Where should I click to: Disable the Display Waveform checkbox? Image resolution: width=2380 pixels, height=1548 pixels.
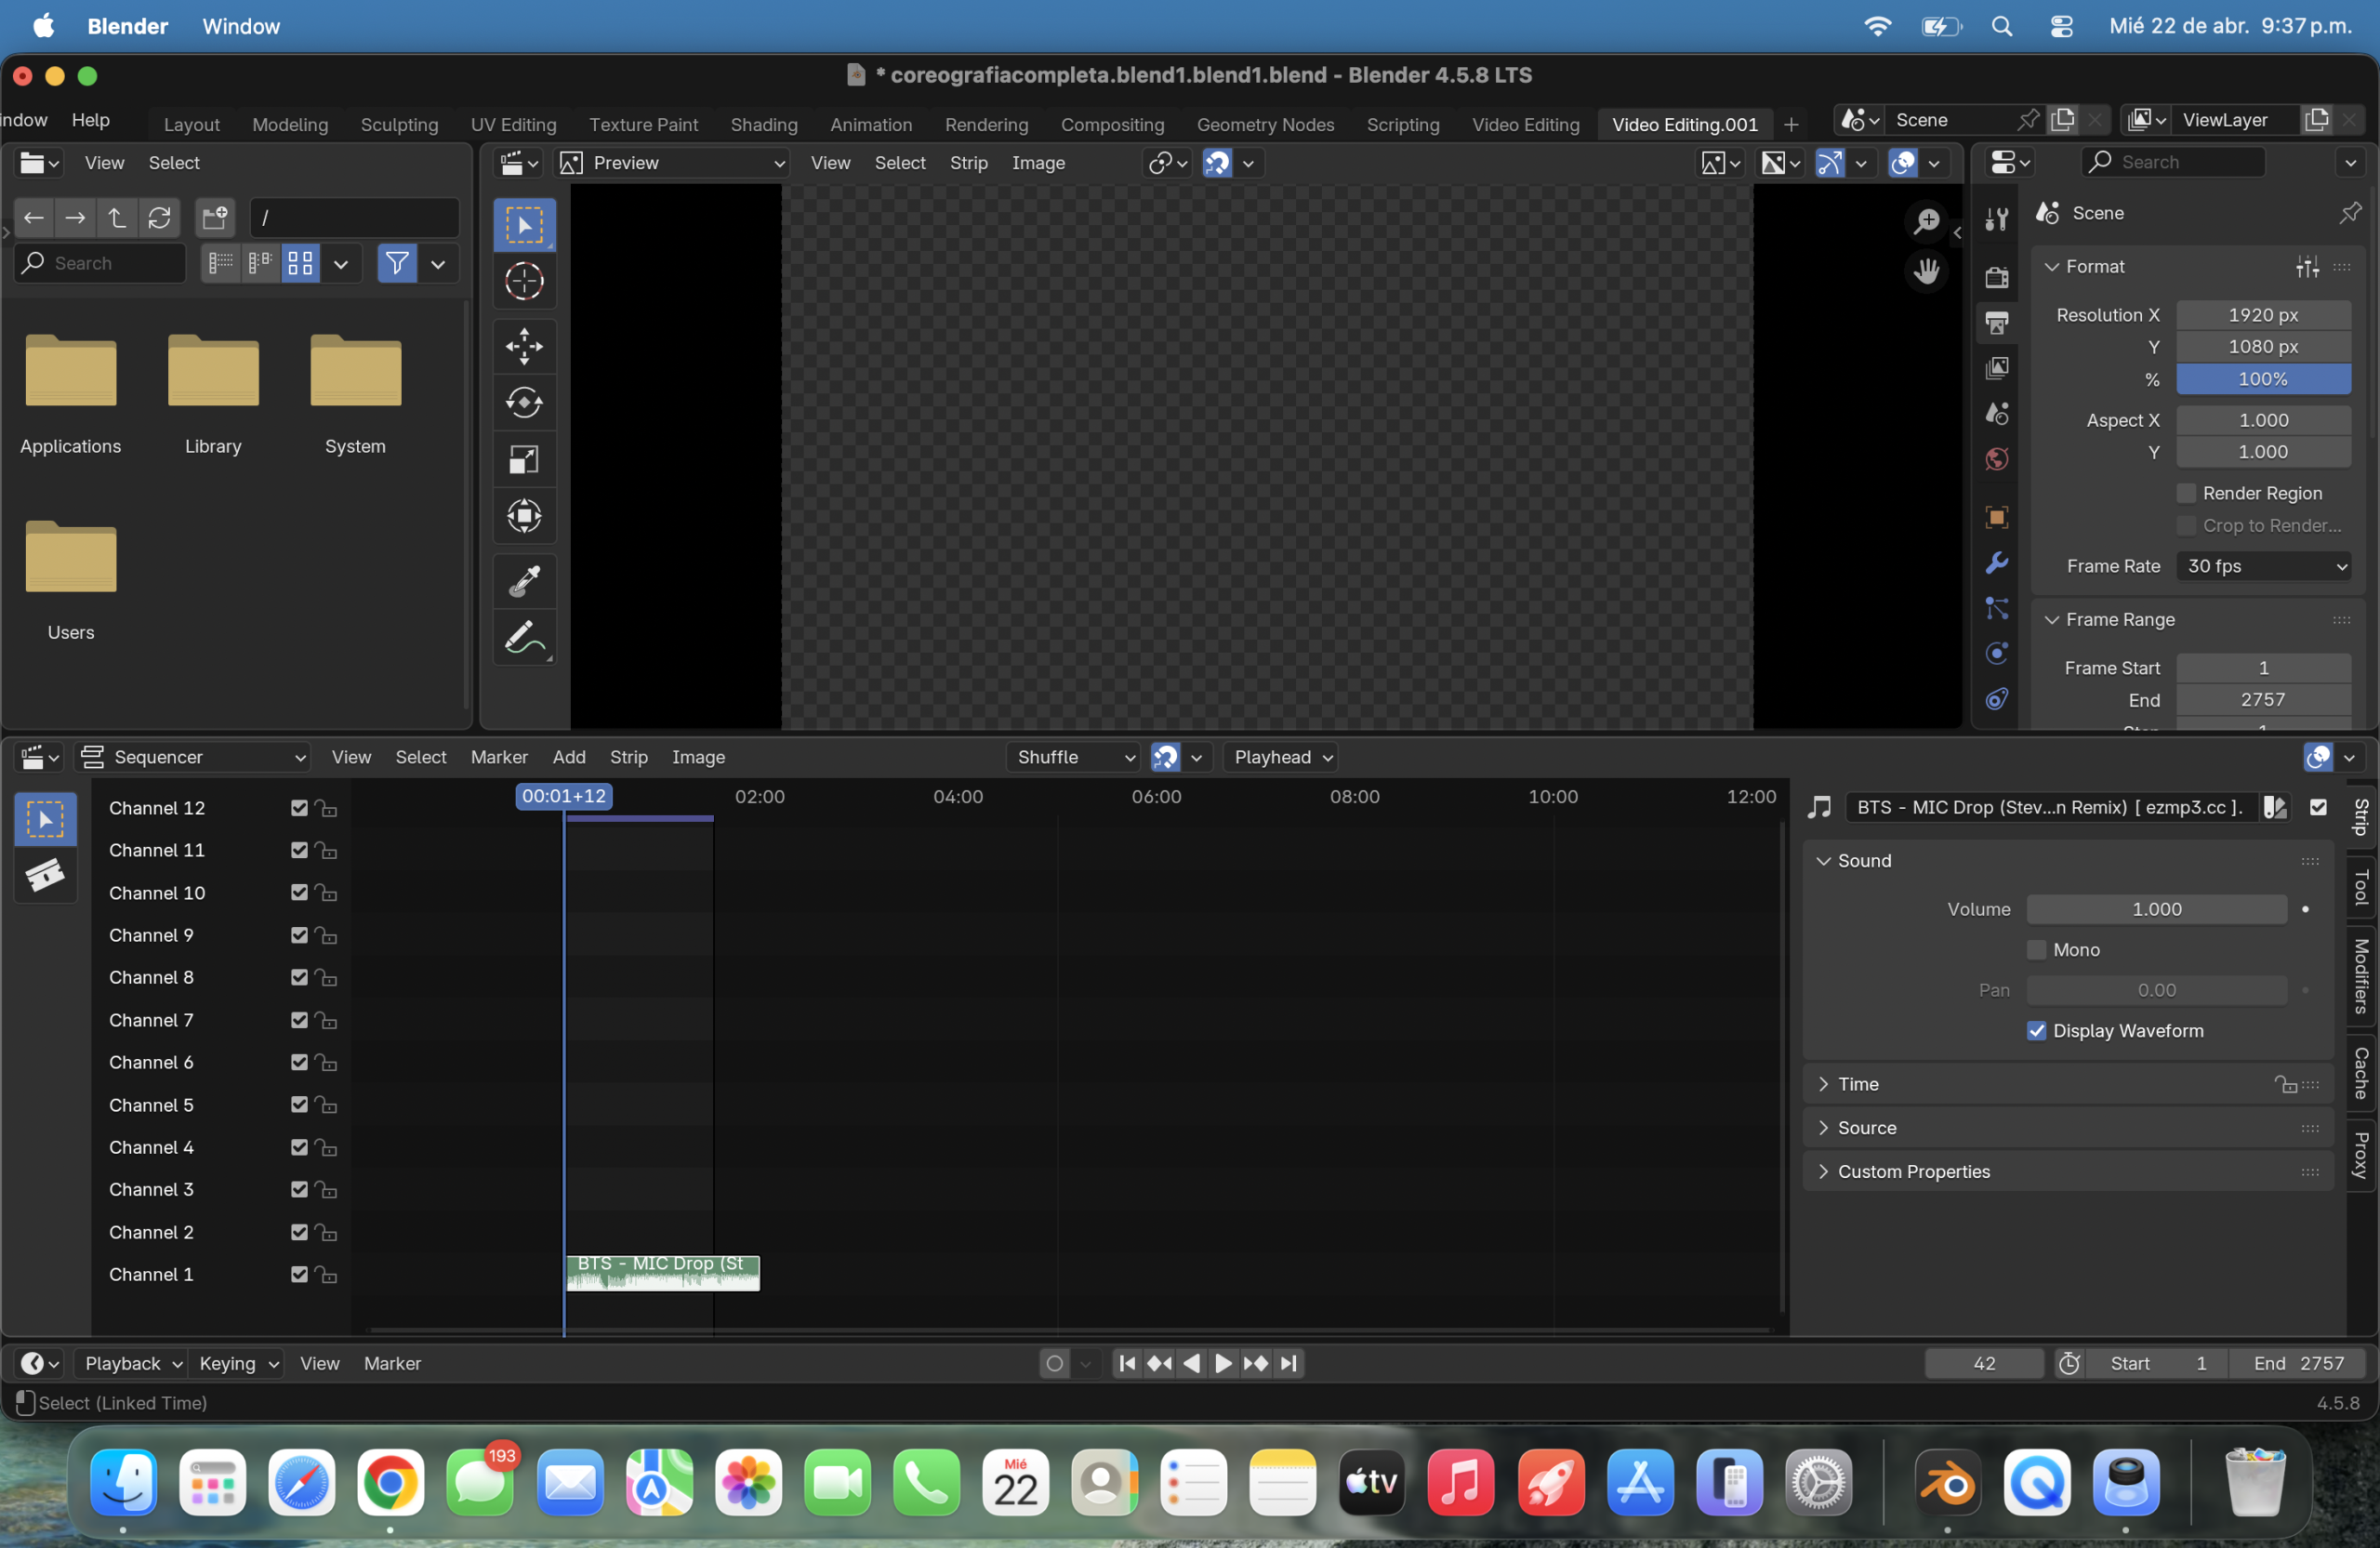coord(2036,1030)
